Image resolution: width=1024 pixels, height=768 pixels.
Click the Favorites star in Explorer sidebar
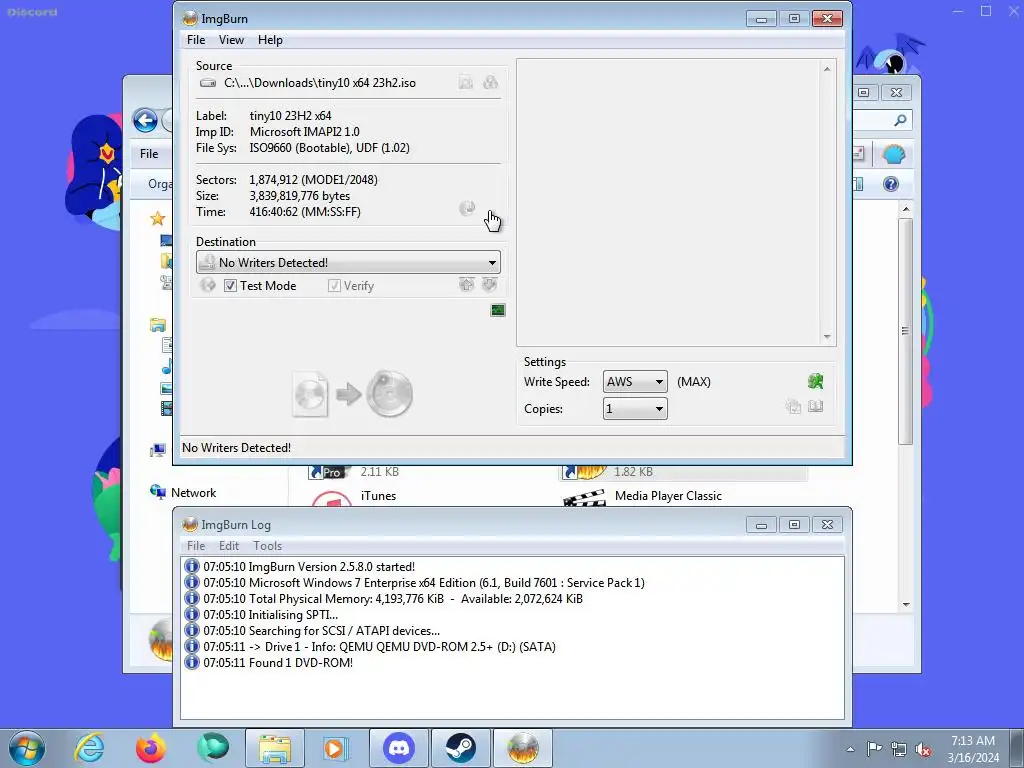[157, 218]
